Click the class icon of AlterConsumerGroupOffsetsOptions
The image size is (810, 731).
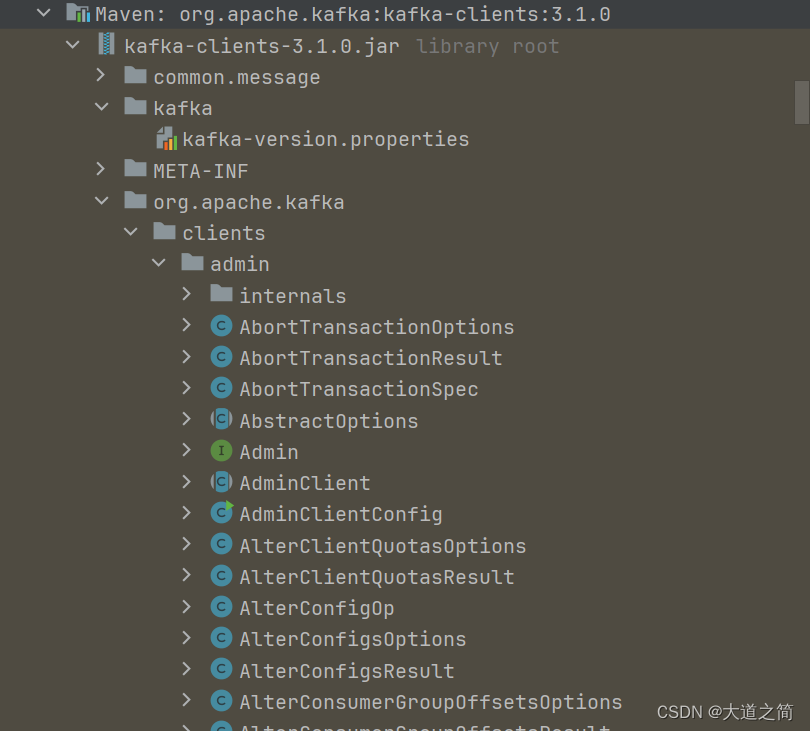[221, 701]
